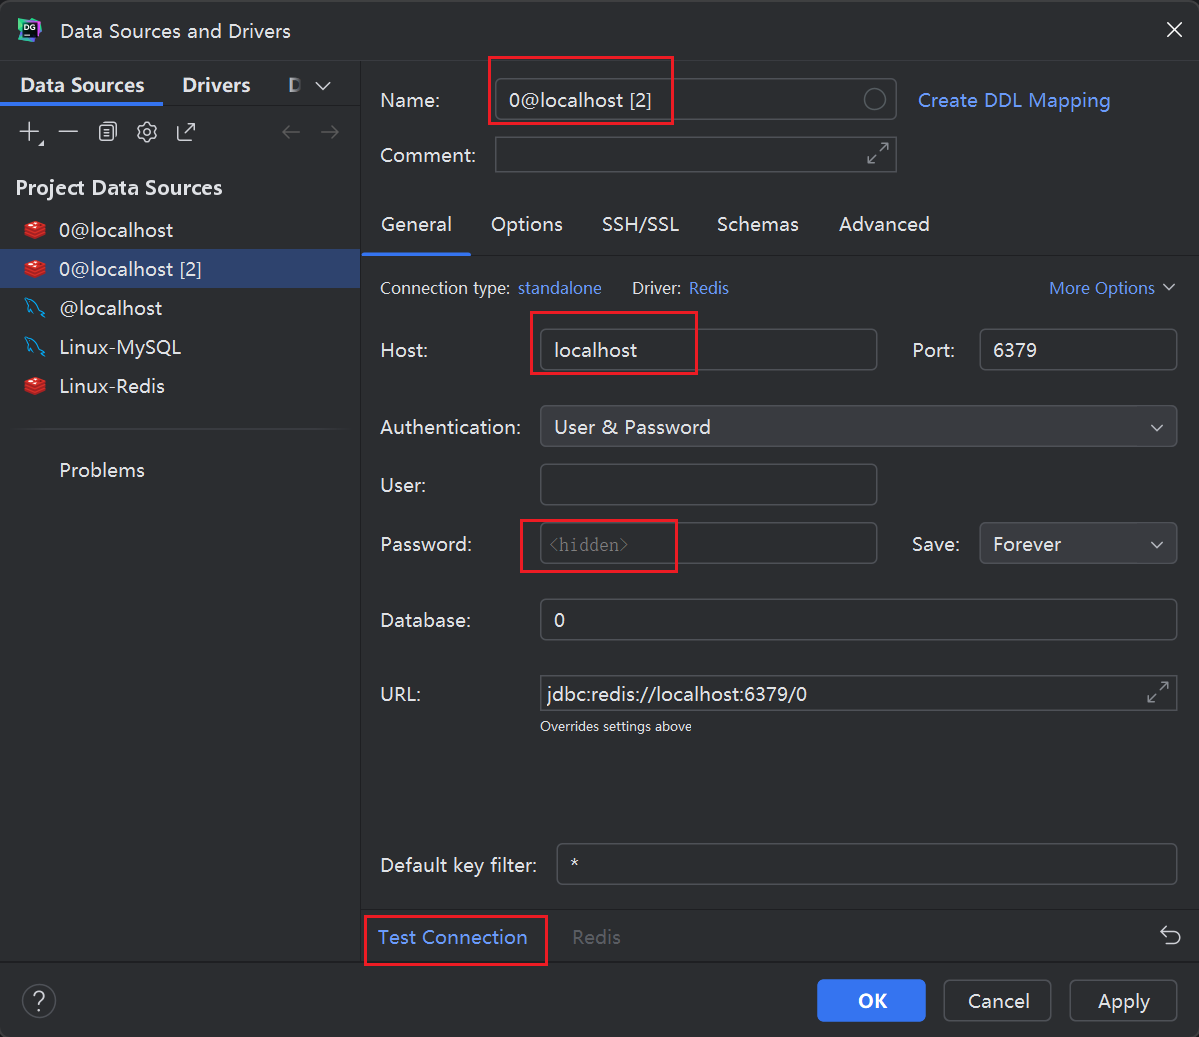Expand the URL field with arrows icon
Screen dimensions: 1199x1037
click(1158, 693)
